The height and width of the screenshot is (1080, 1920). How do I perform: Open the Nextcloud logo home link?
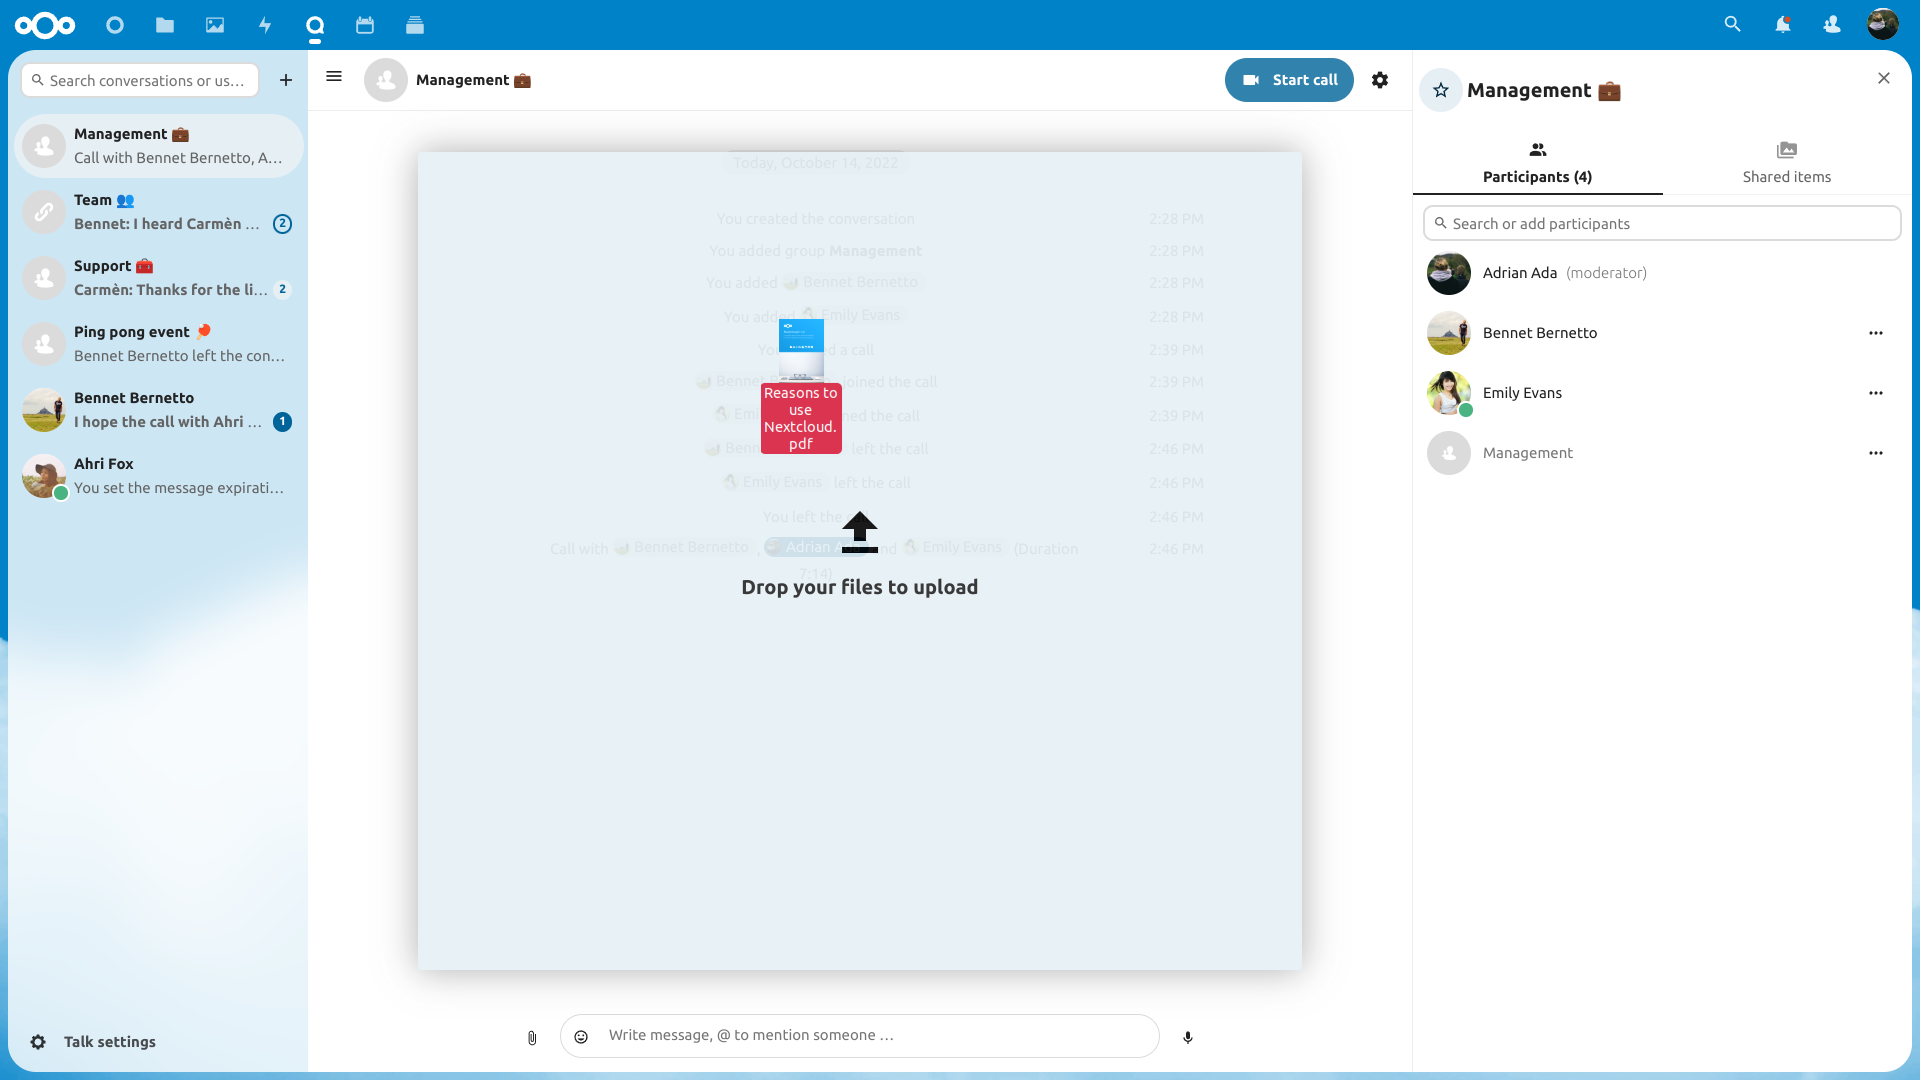click(x=45, y=25)
